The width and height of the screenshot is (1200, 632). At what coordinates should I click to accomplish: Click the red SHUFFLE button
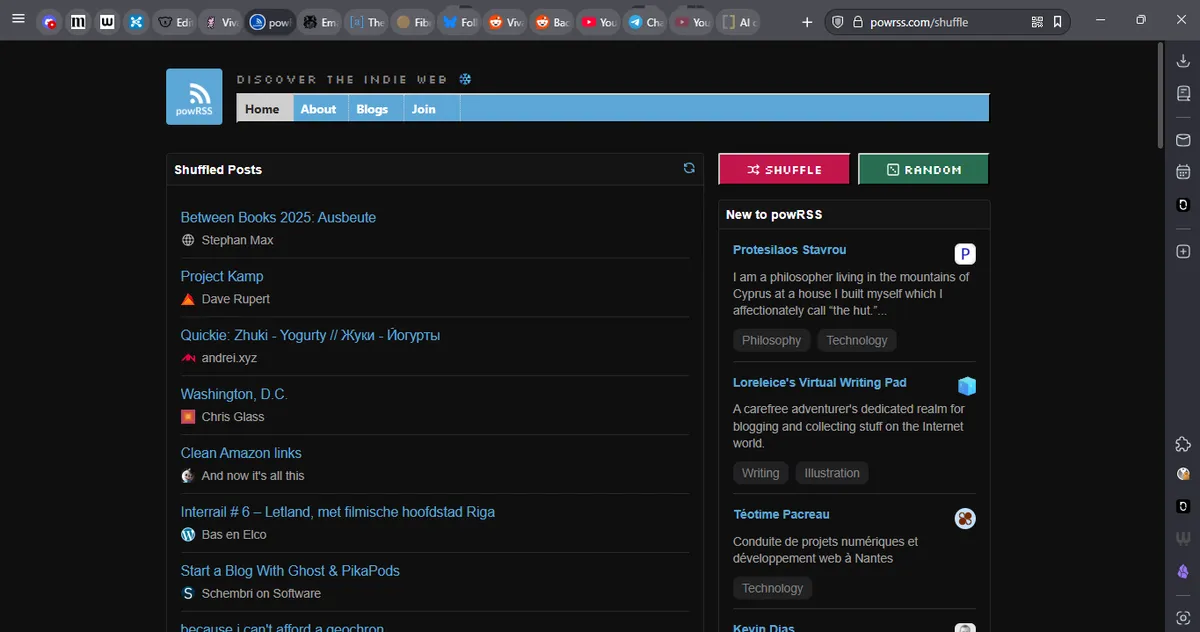pyautogui.click(x=784, y=169)
